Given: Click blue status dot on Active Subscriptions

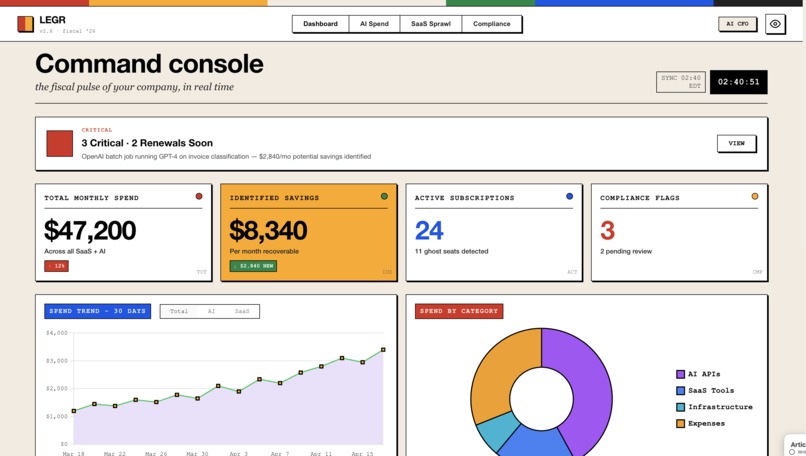Looking at the screenshot, I should tap(570, 196).
